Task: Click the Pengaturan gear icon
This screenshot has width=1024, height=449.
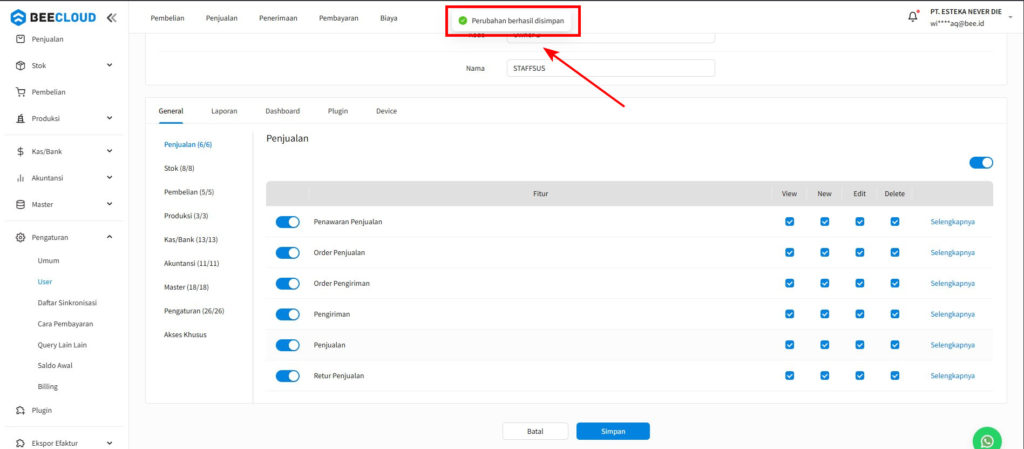Action: pos(21,237)
